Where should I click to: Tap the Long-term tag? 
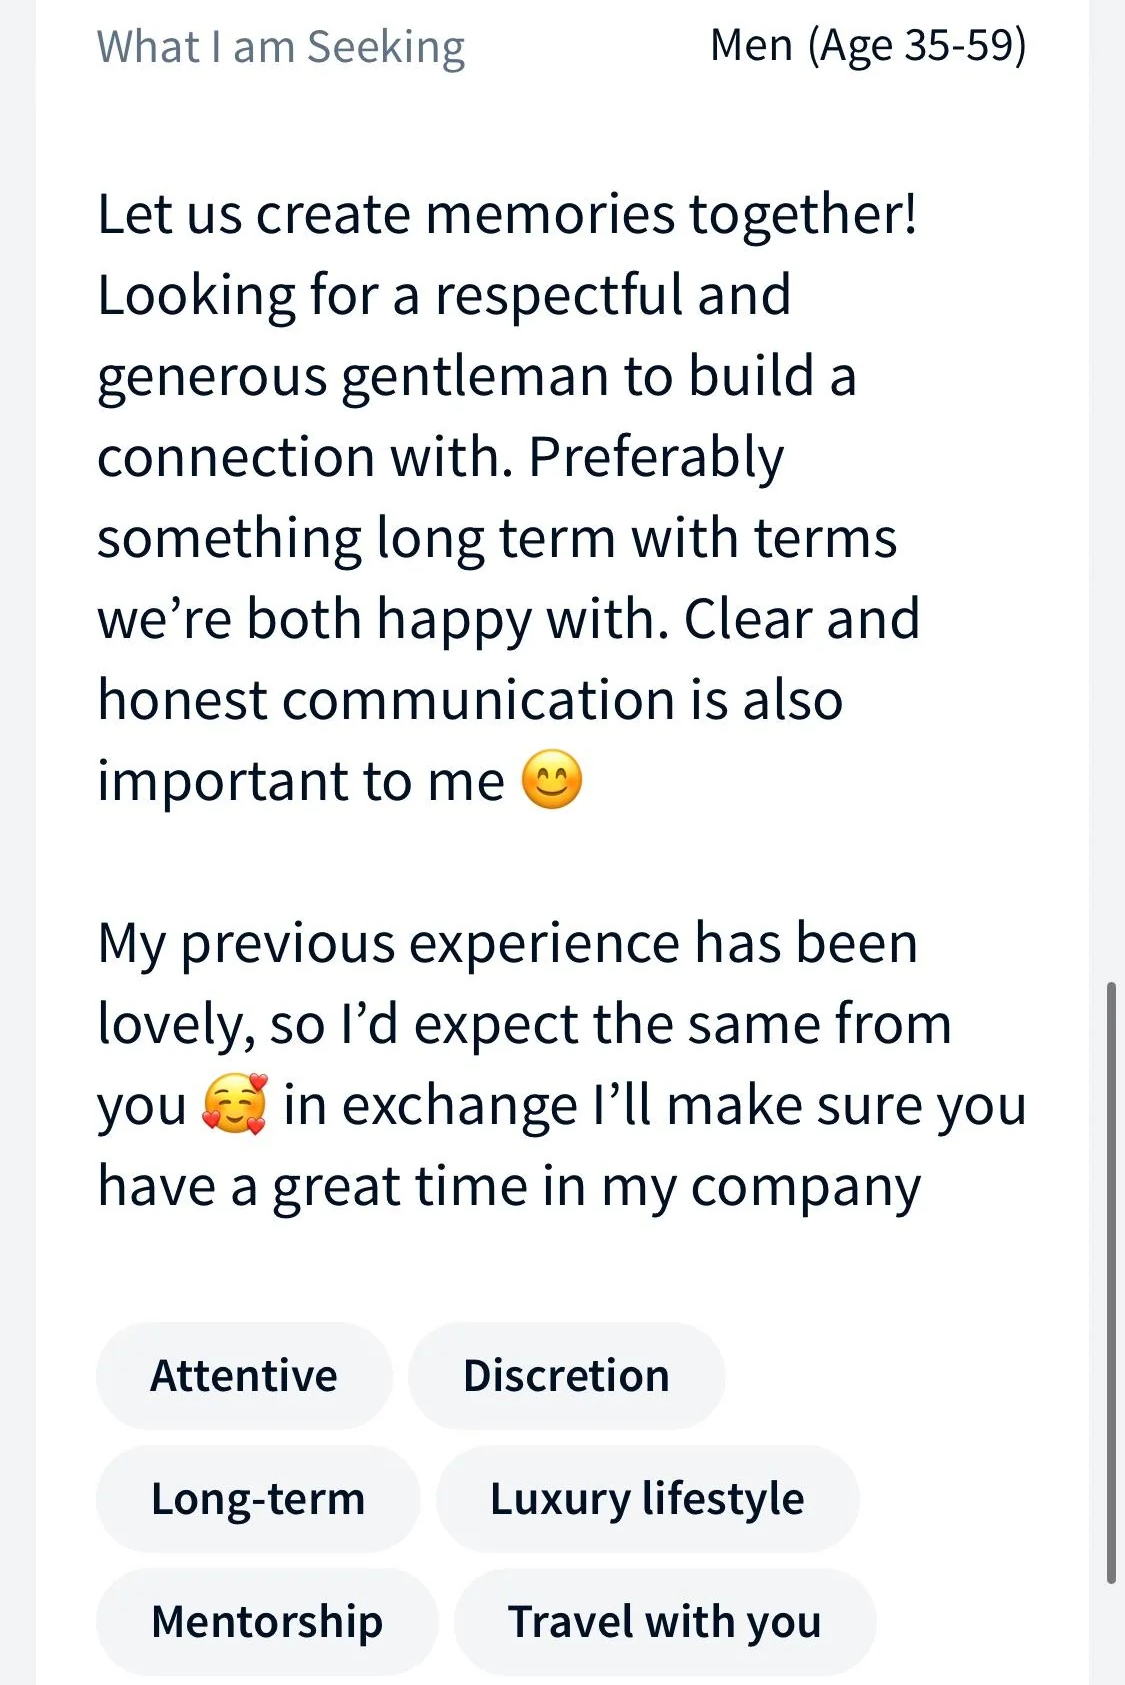pos(258,1499)
